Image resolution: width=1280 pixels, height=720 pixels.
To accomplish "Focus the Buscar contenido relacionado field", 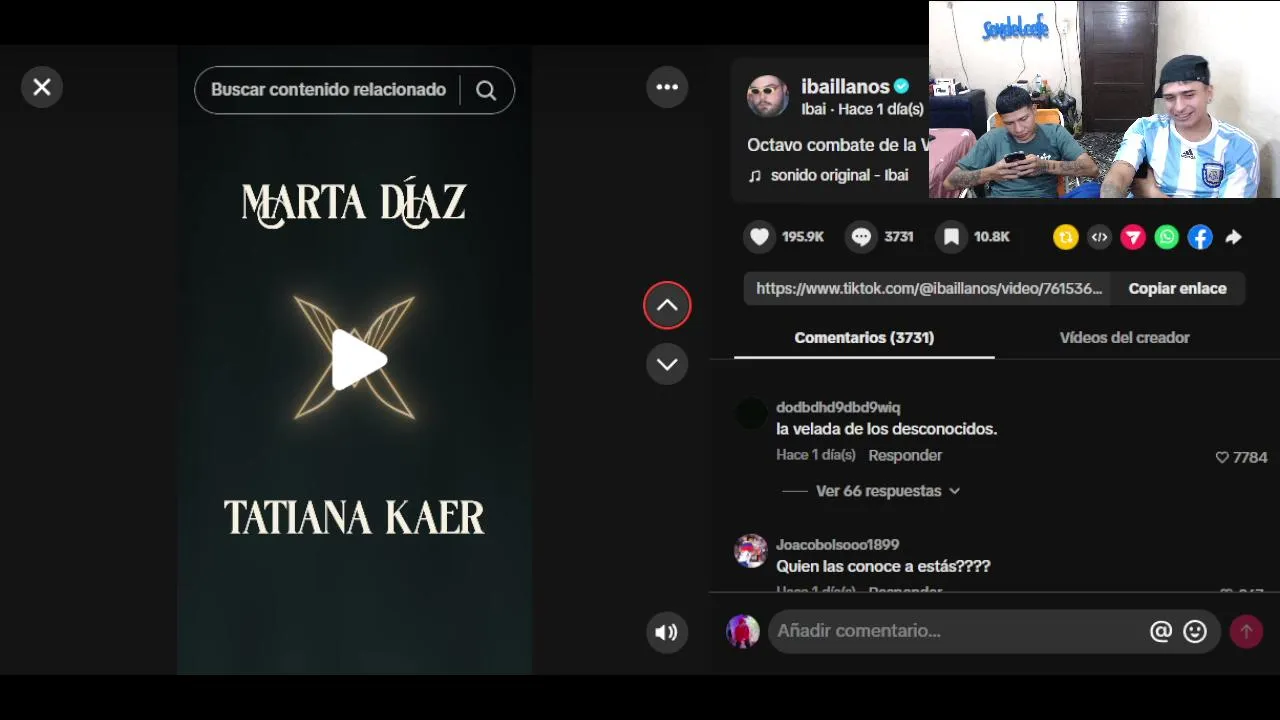I will point(328,90).
